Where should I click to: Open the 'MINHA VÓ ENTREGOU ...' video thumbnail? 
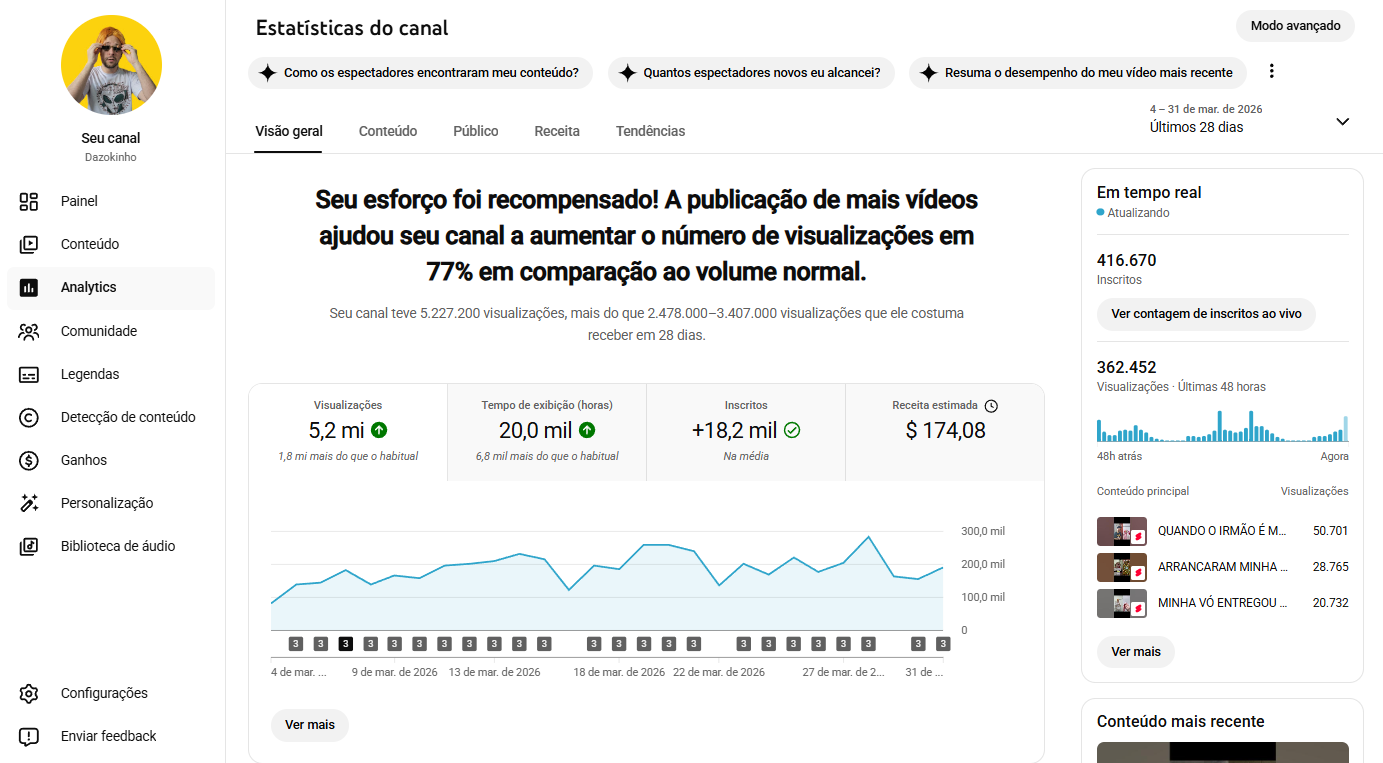pos(1121,603)
